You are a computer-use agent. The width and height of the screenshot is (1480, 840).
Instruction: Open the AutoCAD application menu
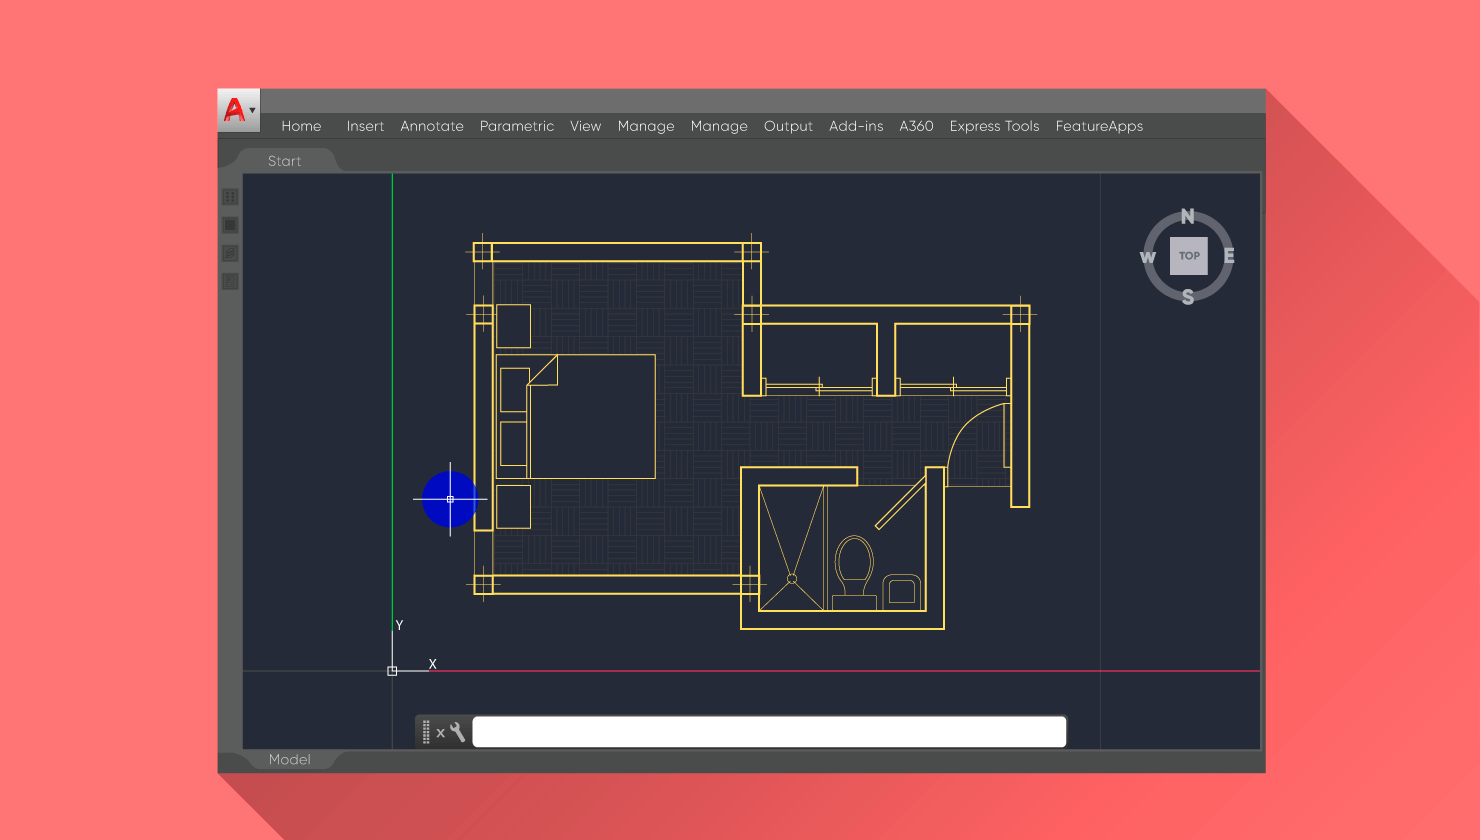pyautogui.click(x=236, y=108)
